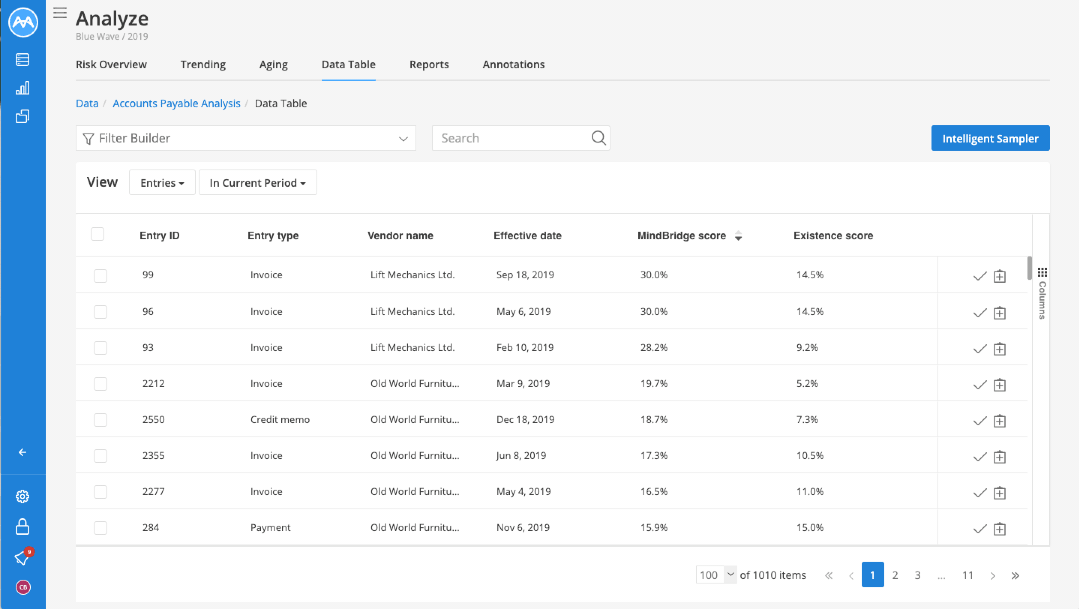
Task: Tick the checkbox for entry 96
Action: (x=100, y=312)
